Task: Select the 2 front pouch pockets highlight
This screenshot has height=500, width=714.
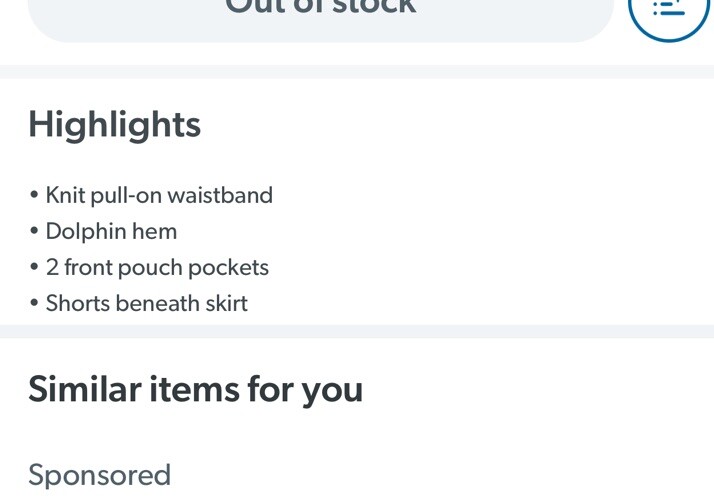Action: tap(157, 268)
